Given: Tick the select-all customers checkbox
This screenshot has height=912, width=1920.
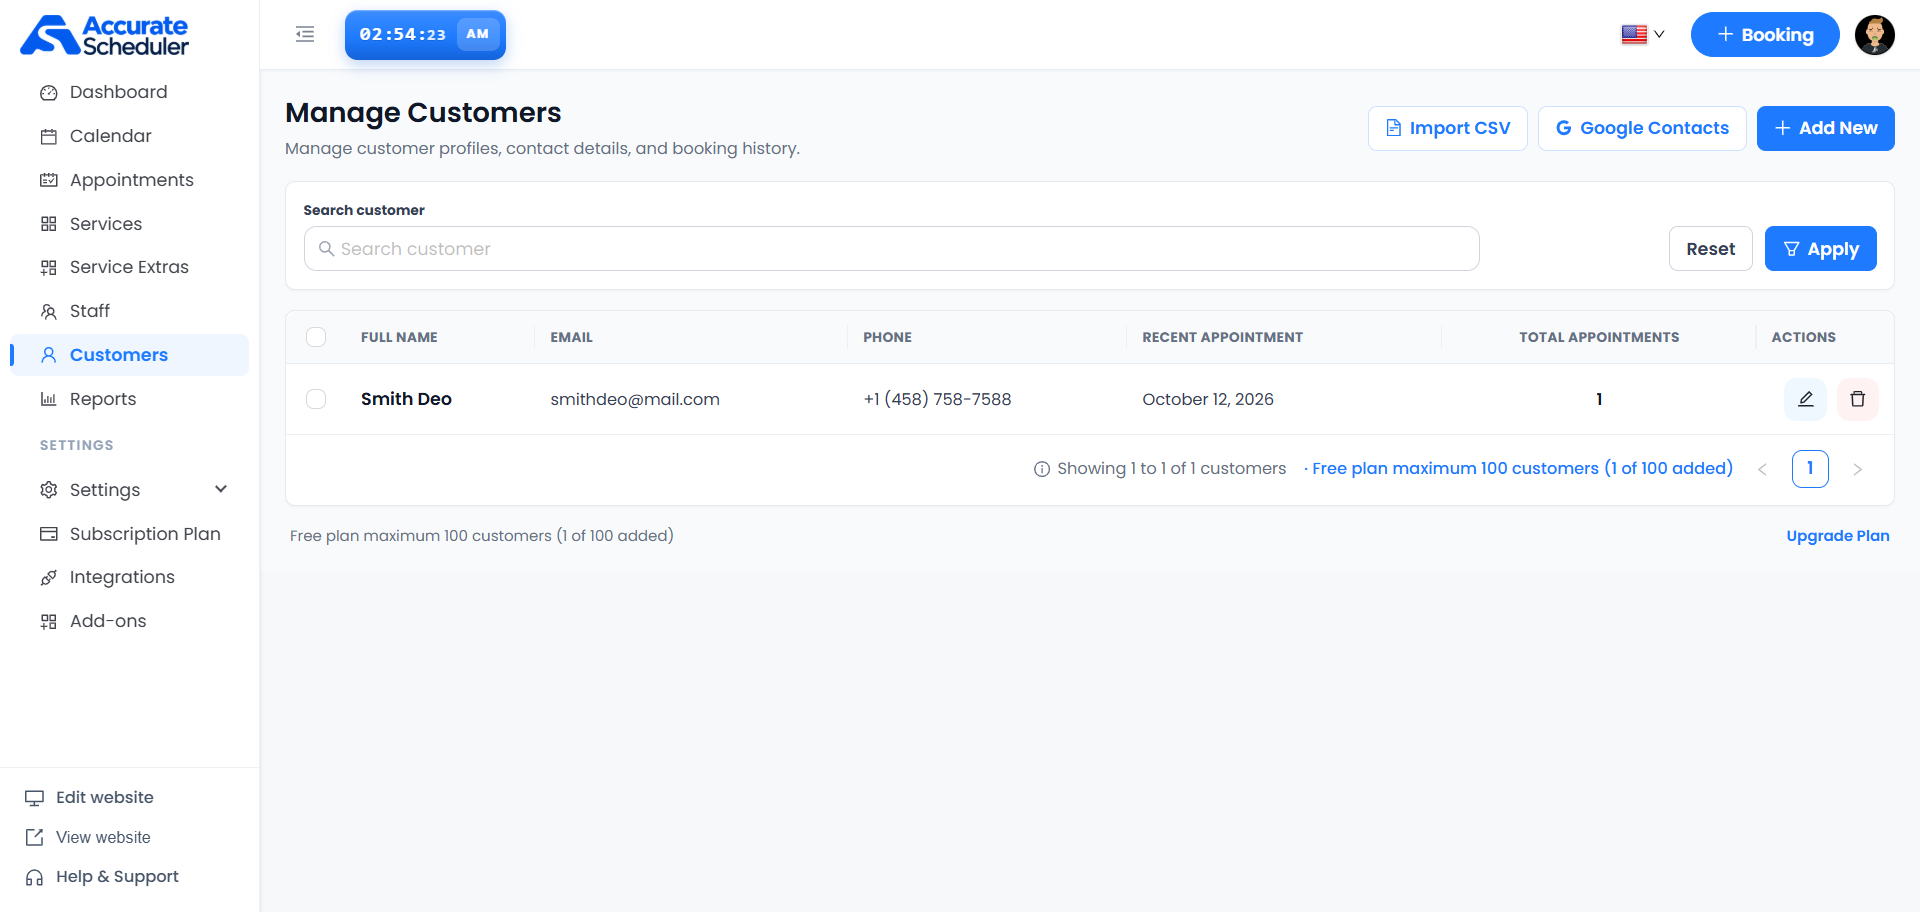Looking at the screenshot, I should coord(316,337).
